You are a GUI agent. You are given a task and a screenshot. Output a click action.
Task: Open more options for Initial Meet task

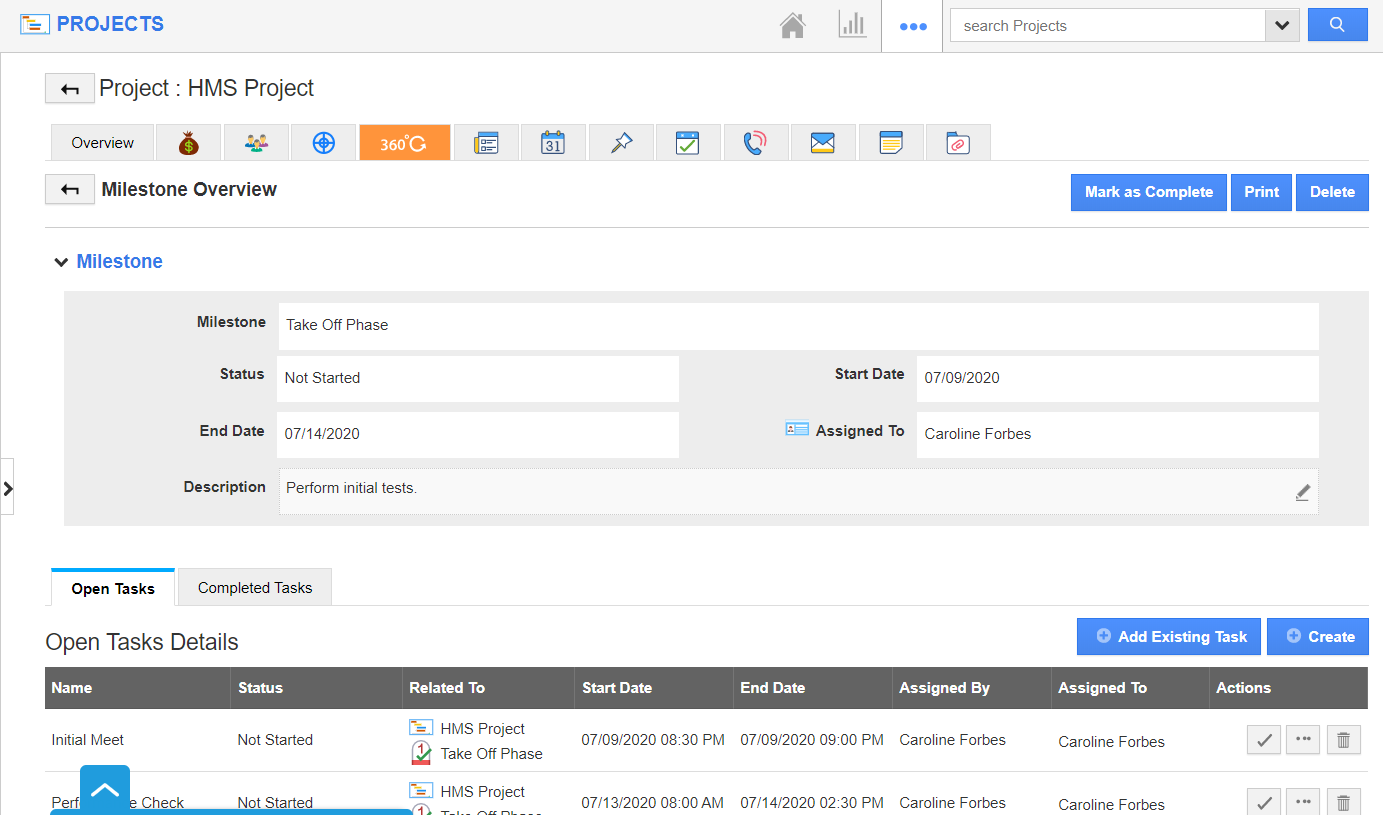(1302, 740)
